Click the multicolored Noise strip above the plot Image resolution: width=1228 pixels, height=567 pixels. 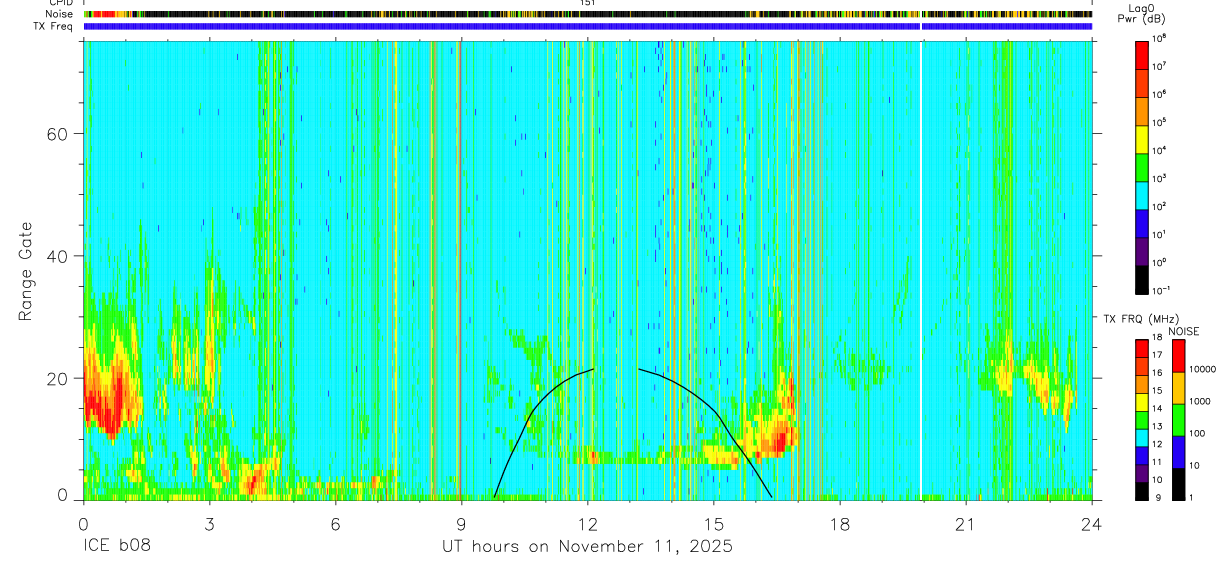(588, 14)
